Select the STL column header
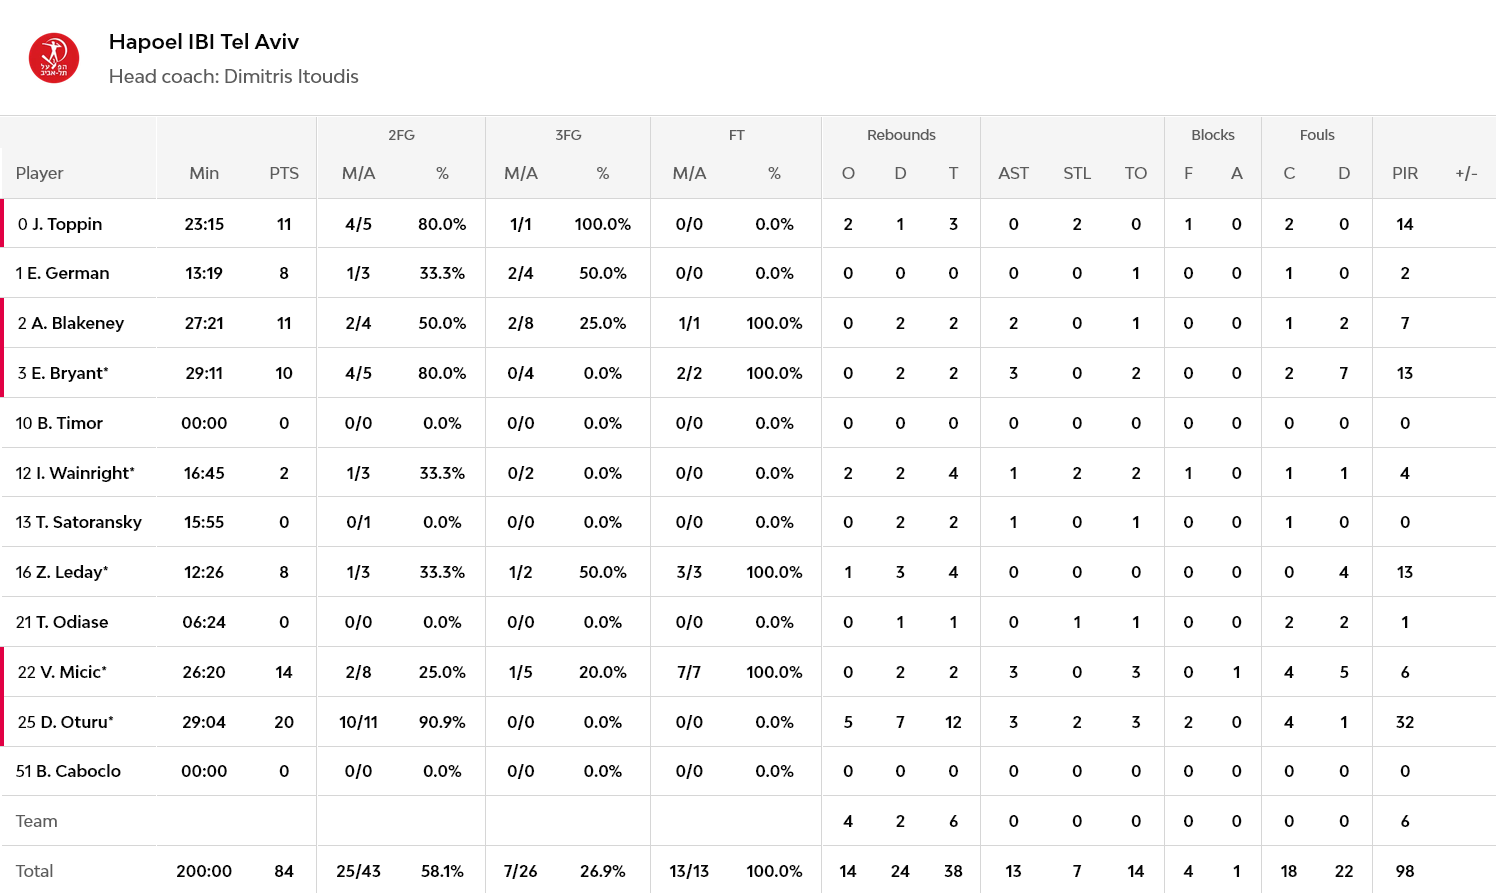Viewport: 1496px width, 893px height. (1077, 173)
